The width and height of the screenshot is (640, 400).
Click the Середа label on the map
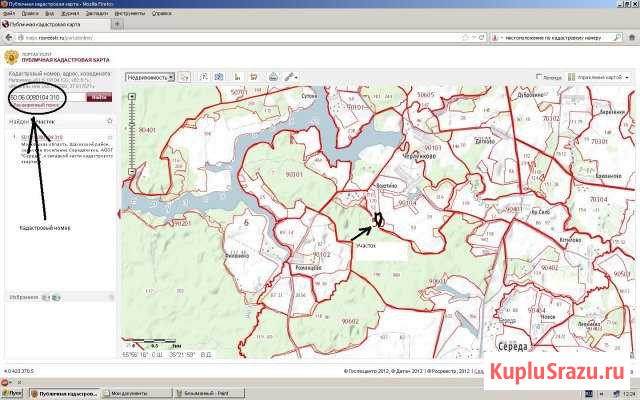(513, 347)
